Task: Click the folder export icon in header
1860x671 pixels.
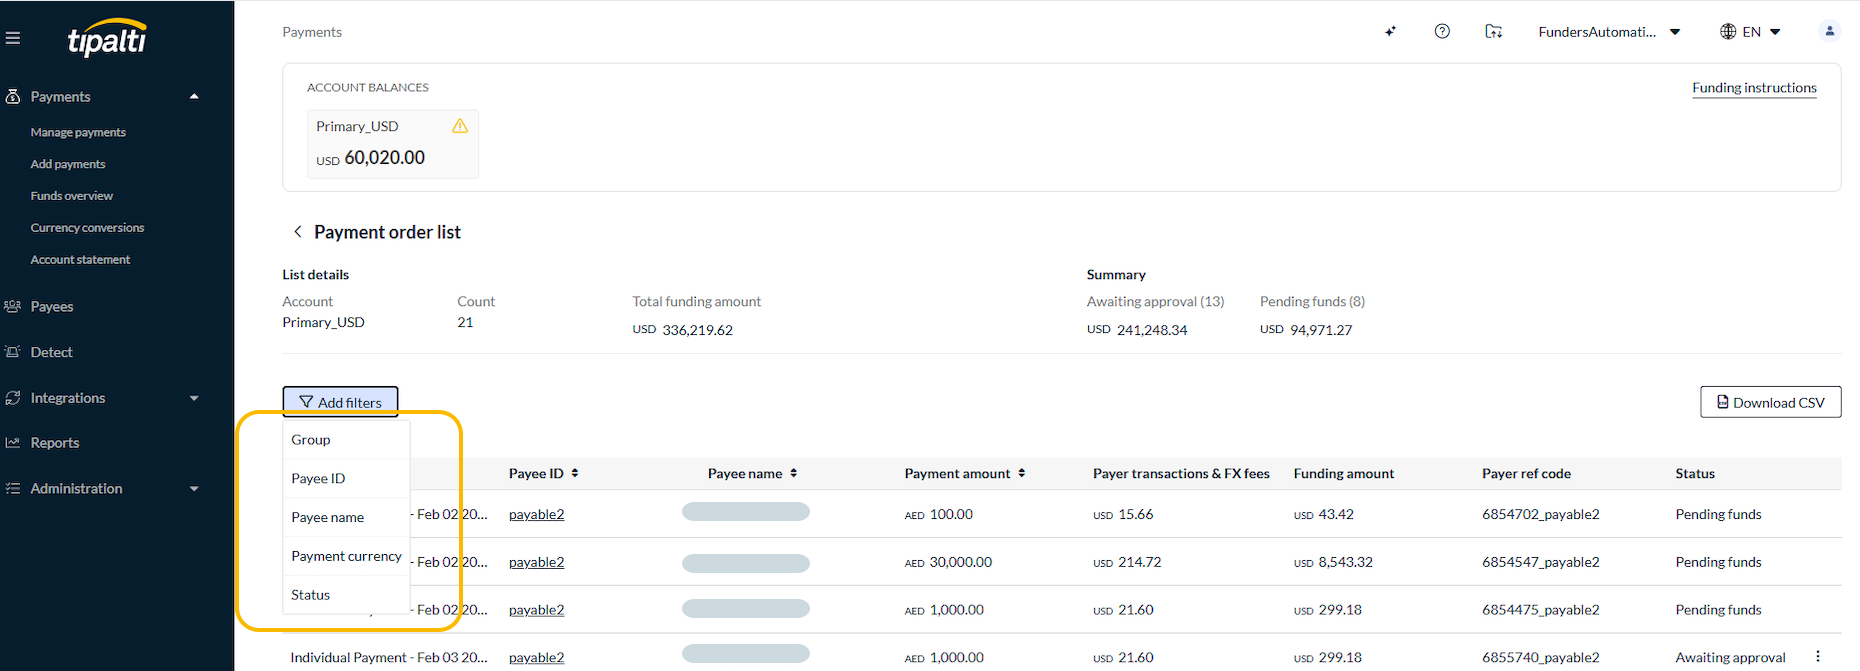Action: [1493, 32]
